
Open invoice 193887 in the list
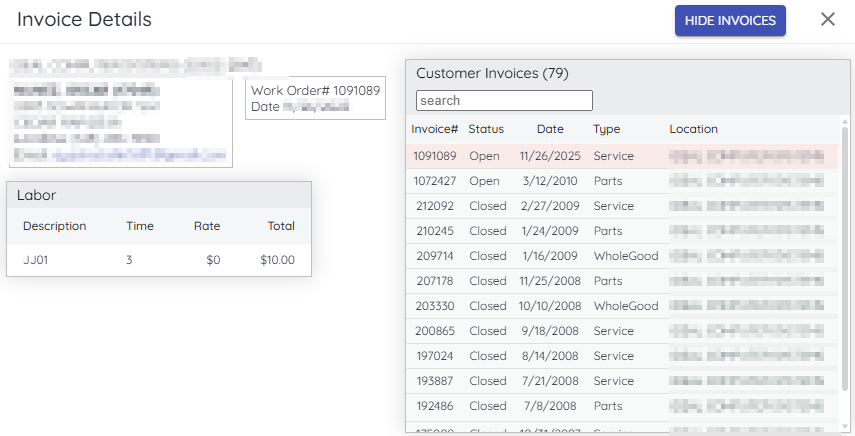click(x=435, y=381)
